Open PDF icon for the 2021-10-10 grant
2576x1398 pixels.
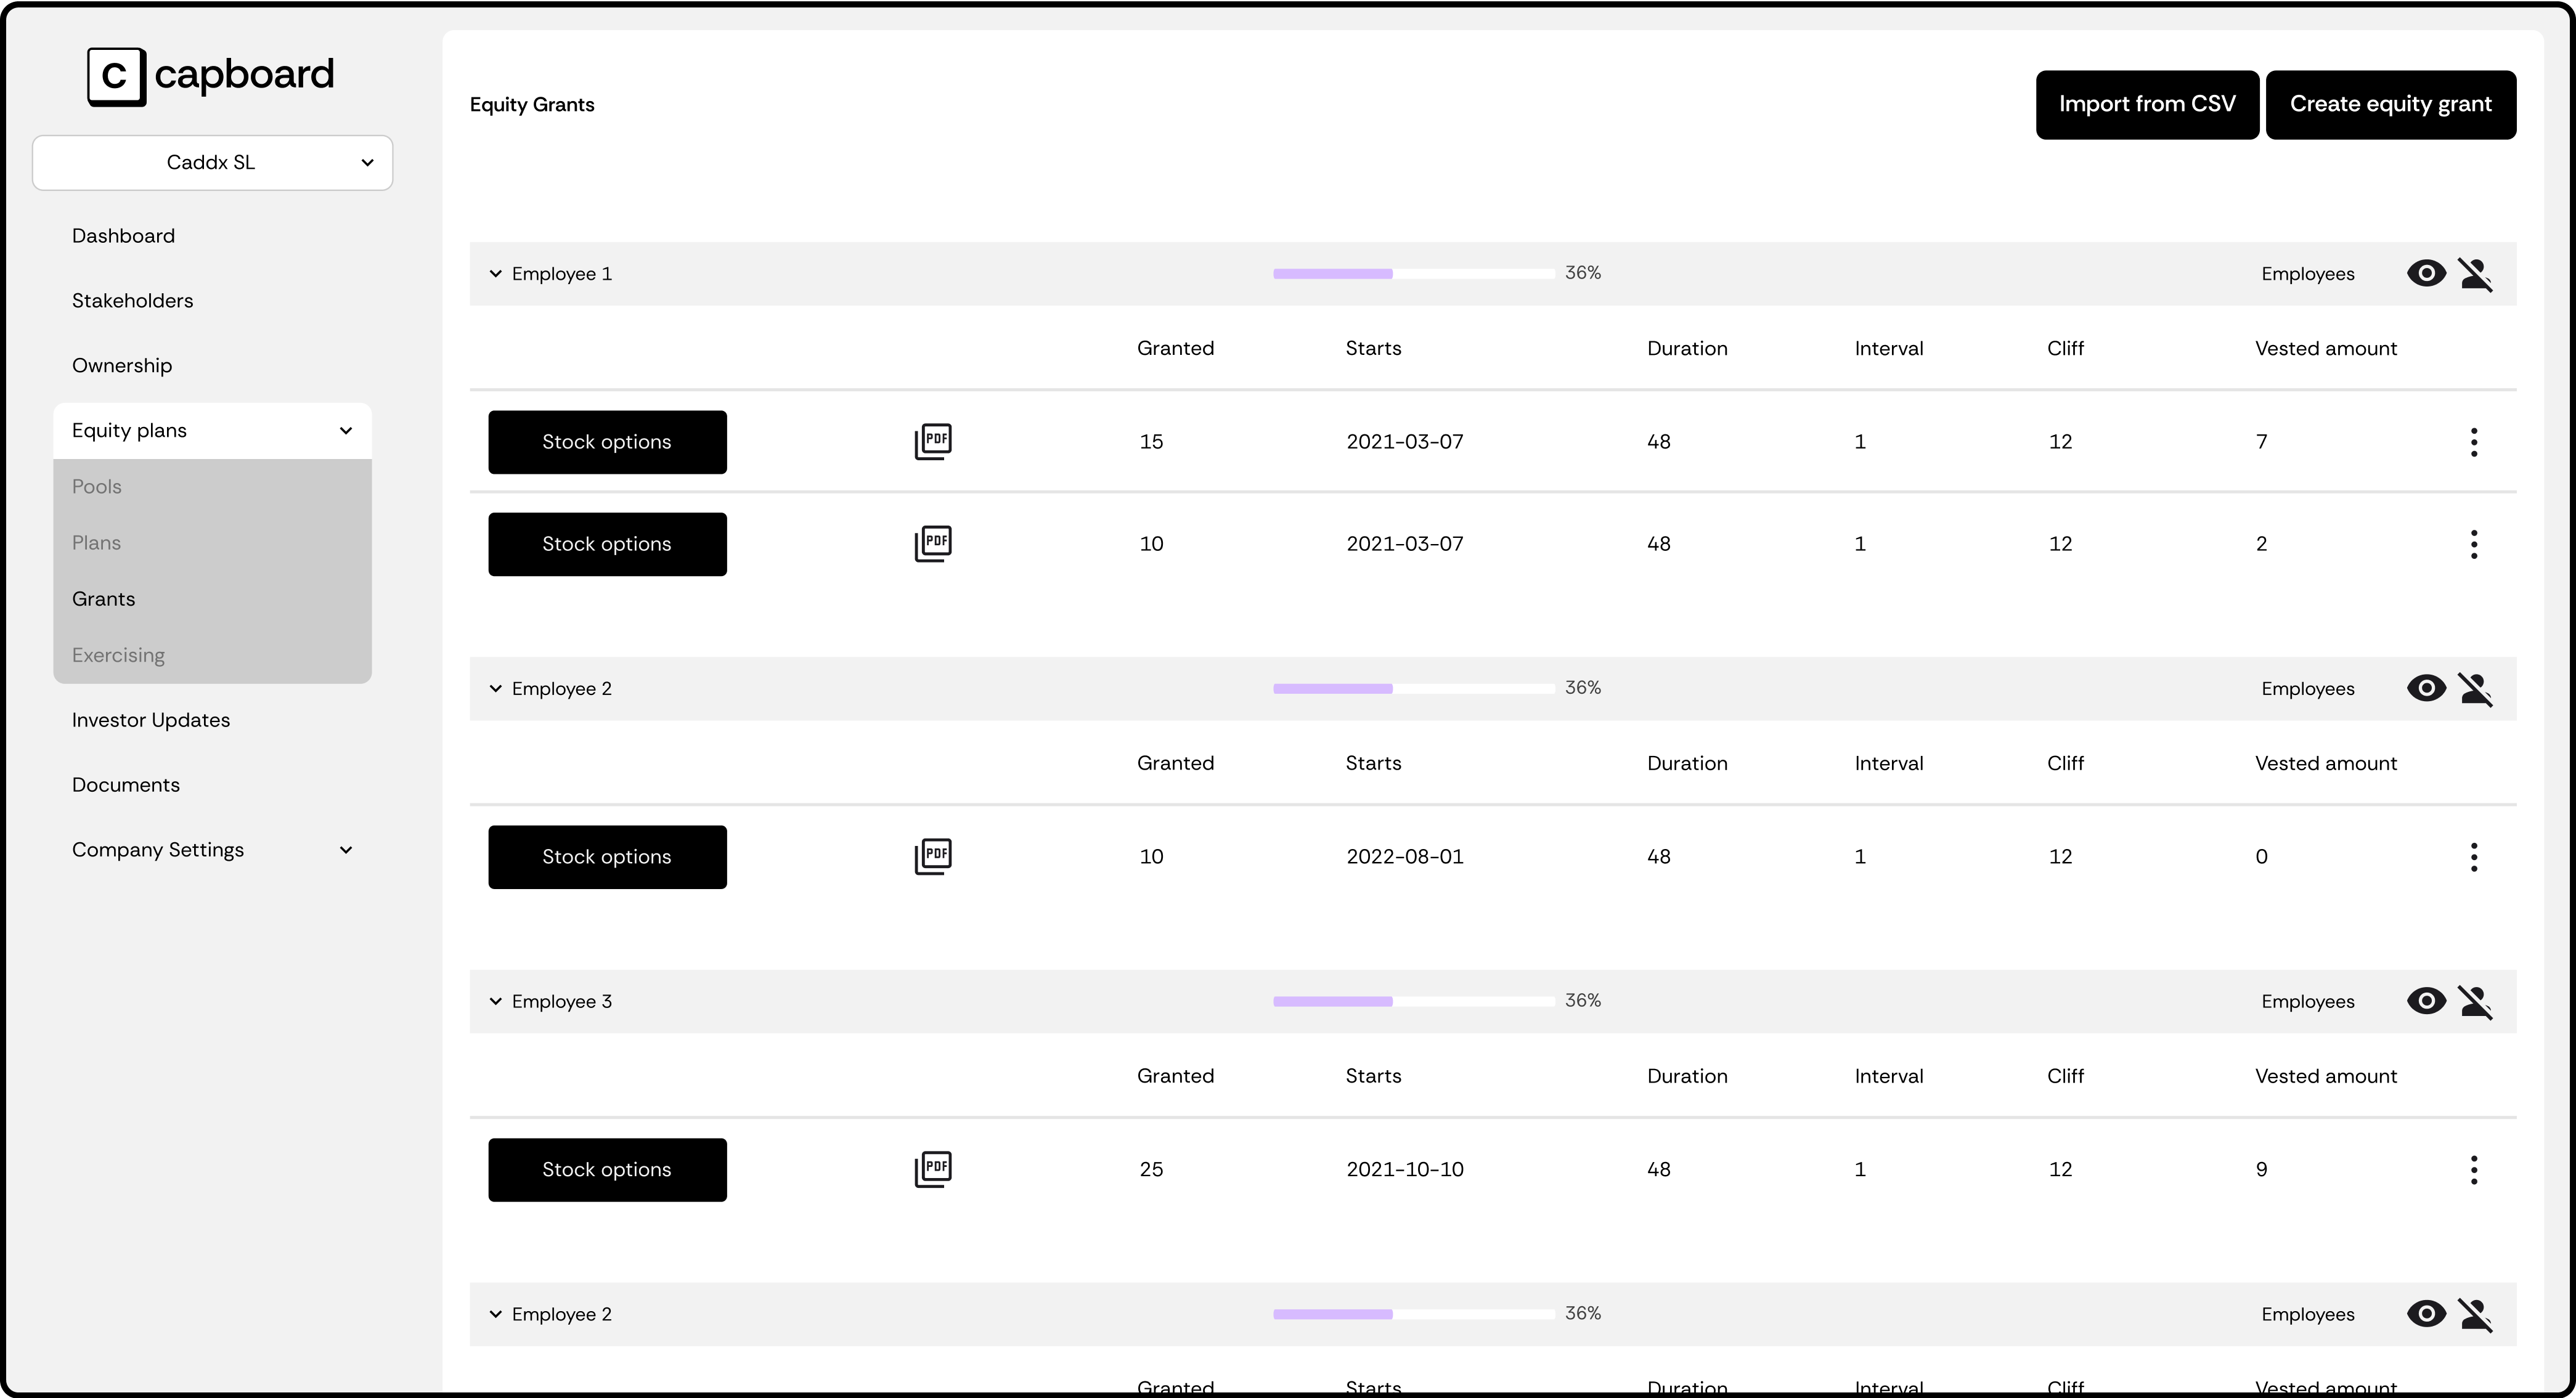933,1169
